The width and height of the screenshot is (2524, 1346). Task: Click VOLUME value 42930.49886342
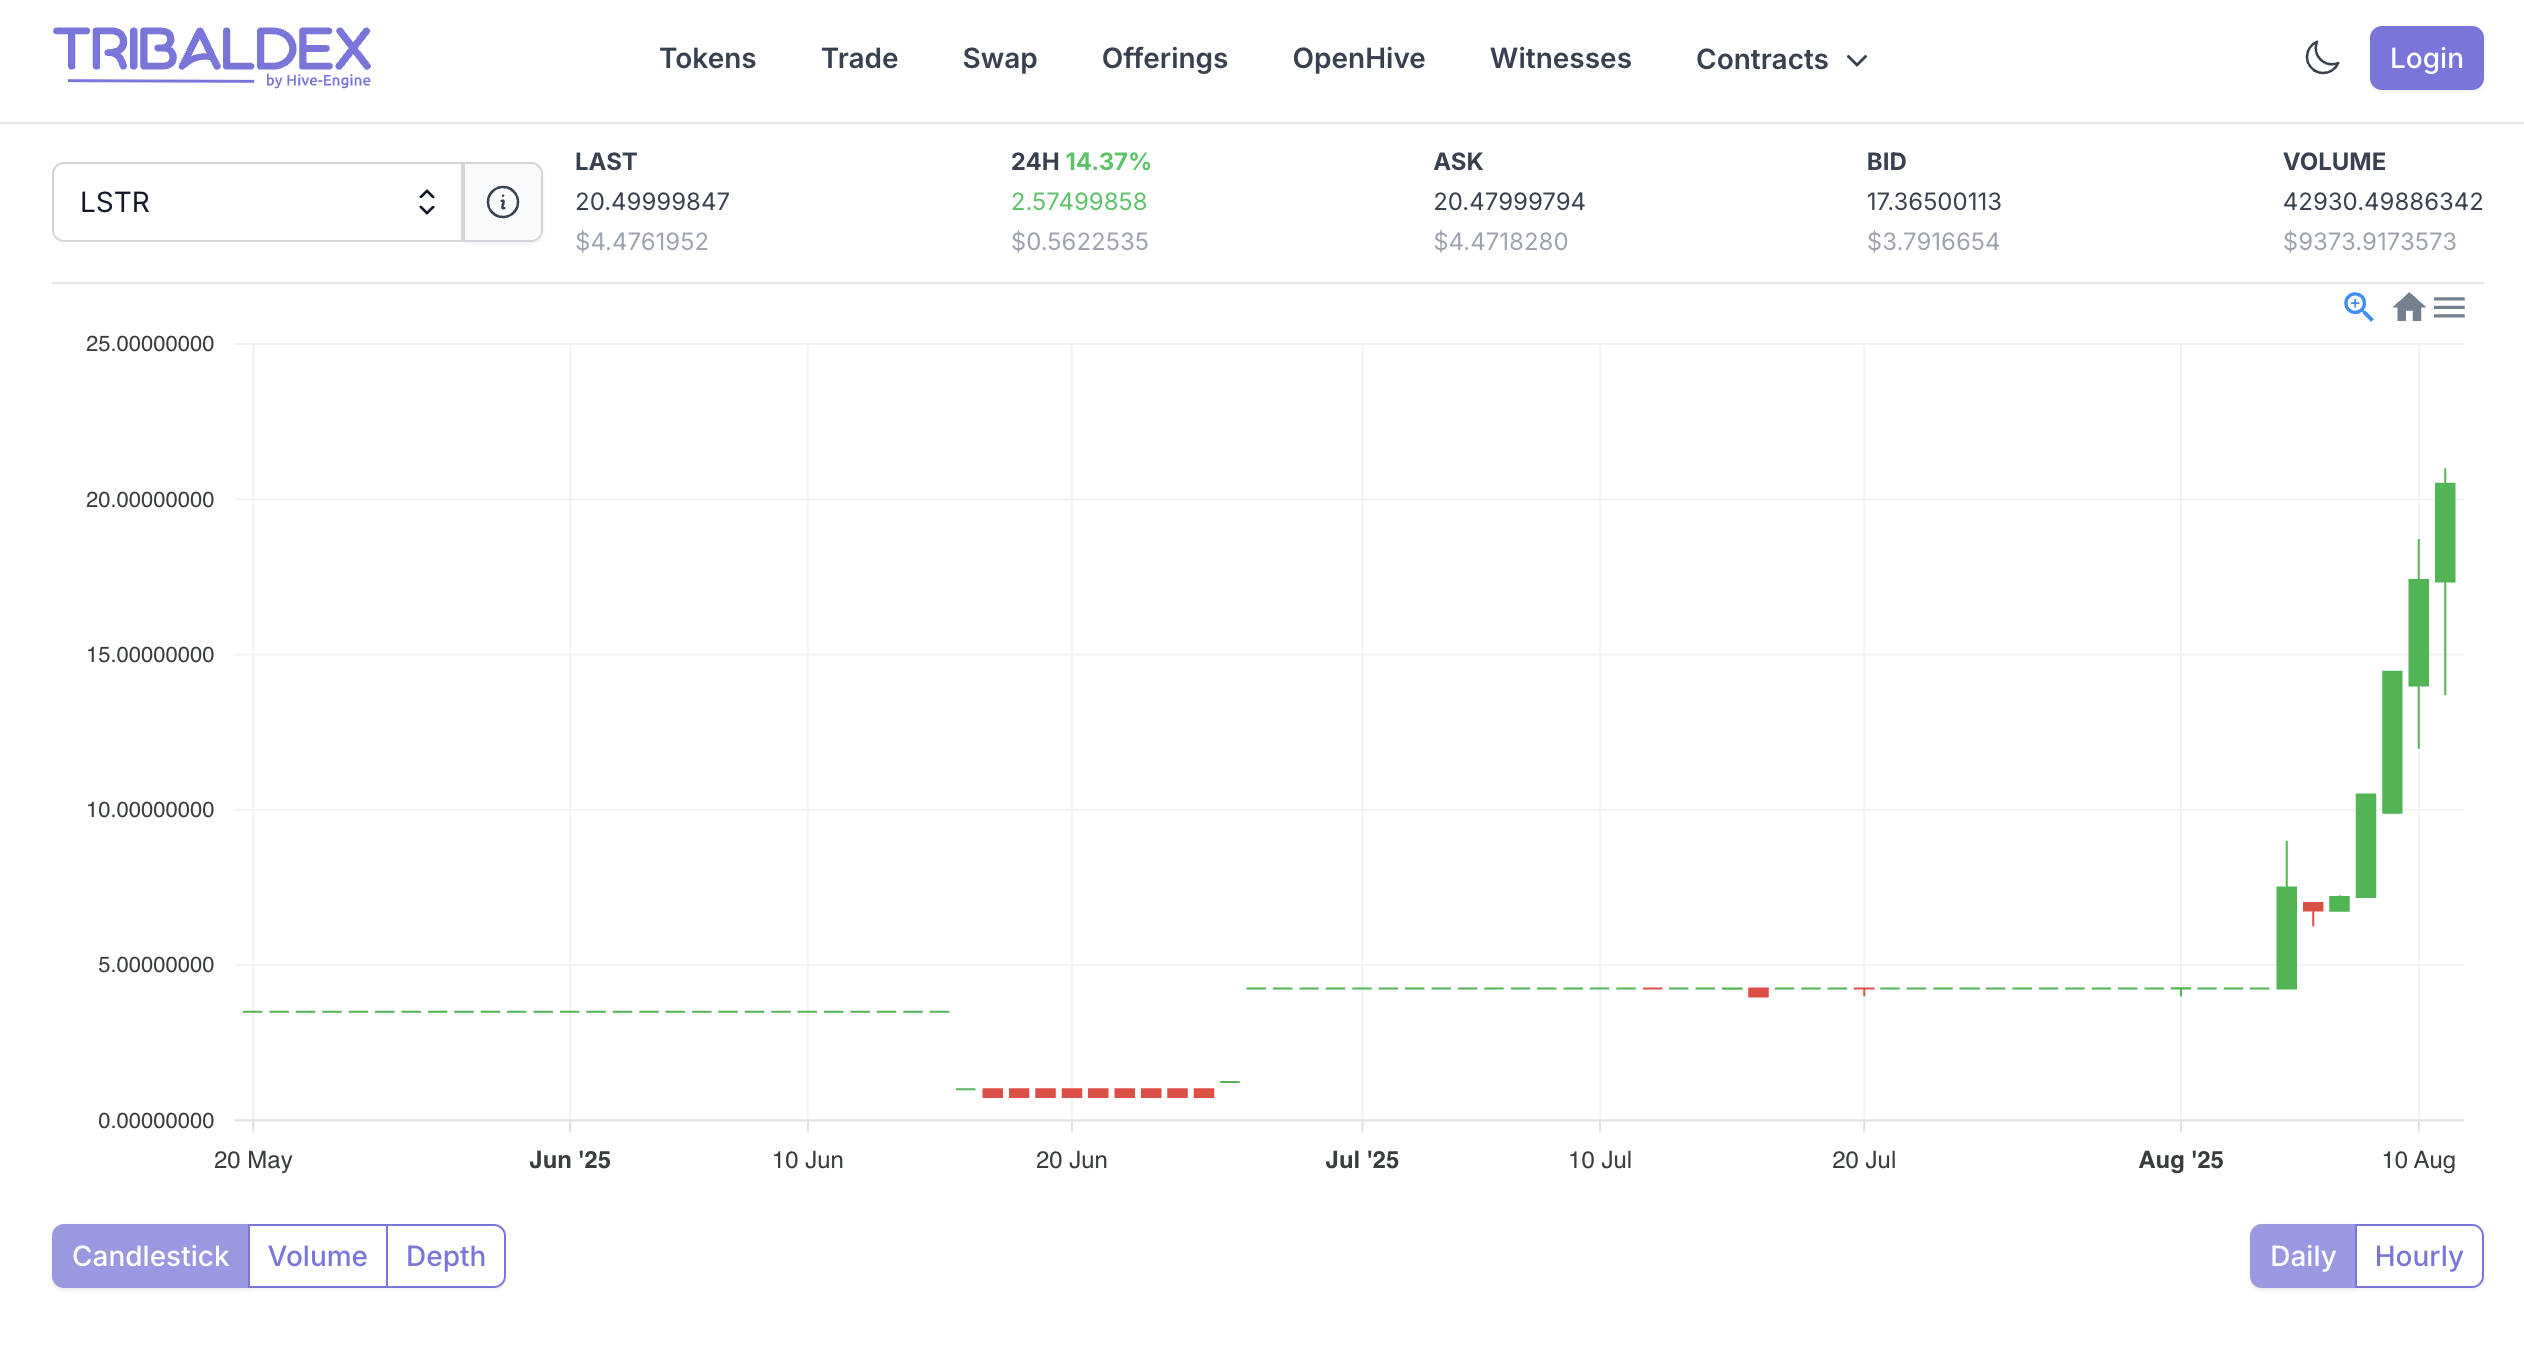[x=2382, y=201]
